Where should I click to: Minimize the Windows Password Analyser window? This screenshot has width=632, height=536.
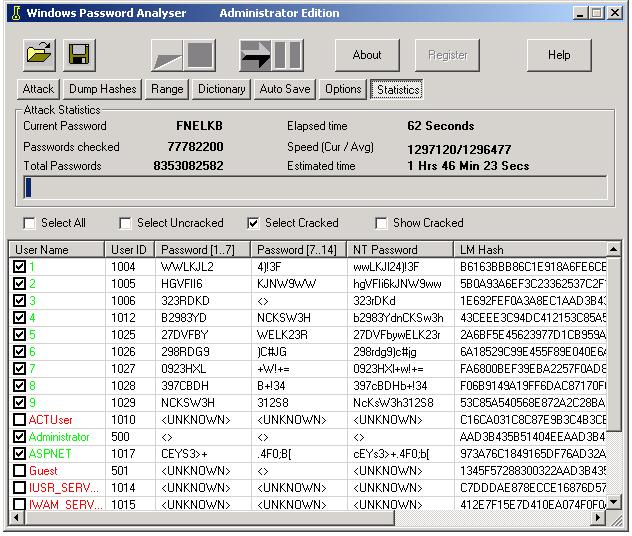580,13
